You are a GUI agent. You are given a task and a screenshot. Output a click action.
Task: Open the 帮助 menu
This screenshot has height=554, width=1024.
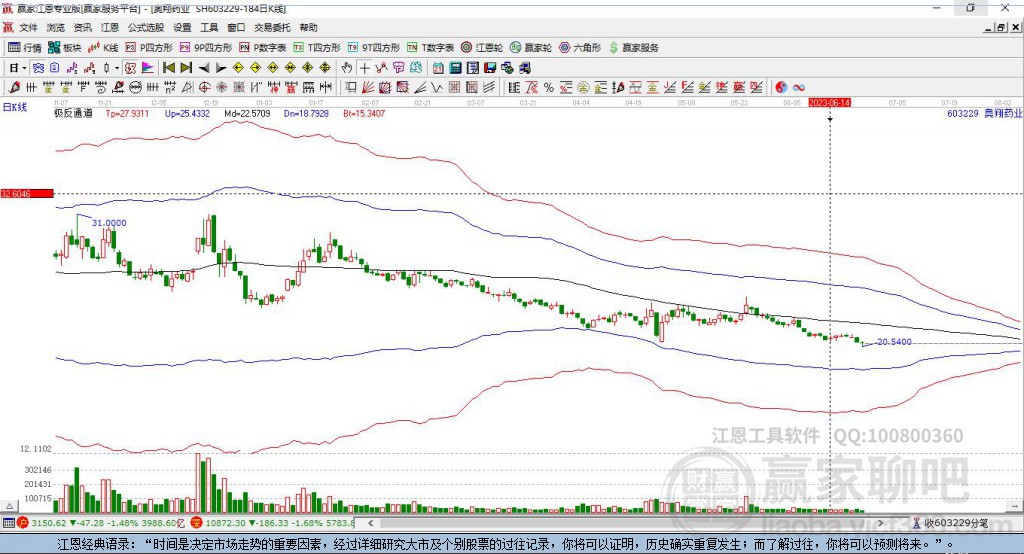(x=308, y=27)
